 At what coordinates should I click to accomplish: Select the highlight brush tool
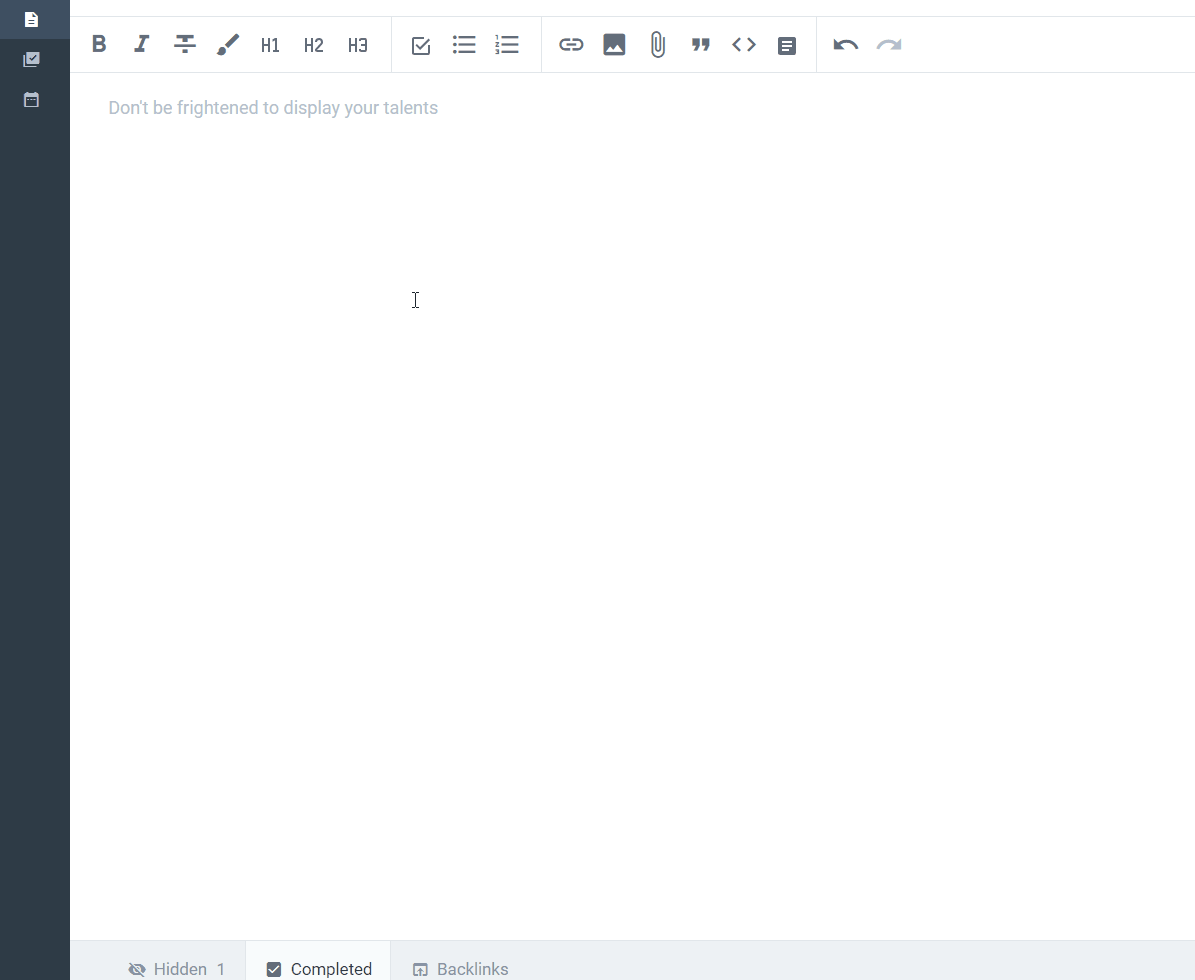pyautogui.click(x=228, y=44)
